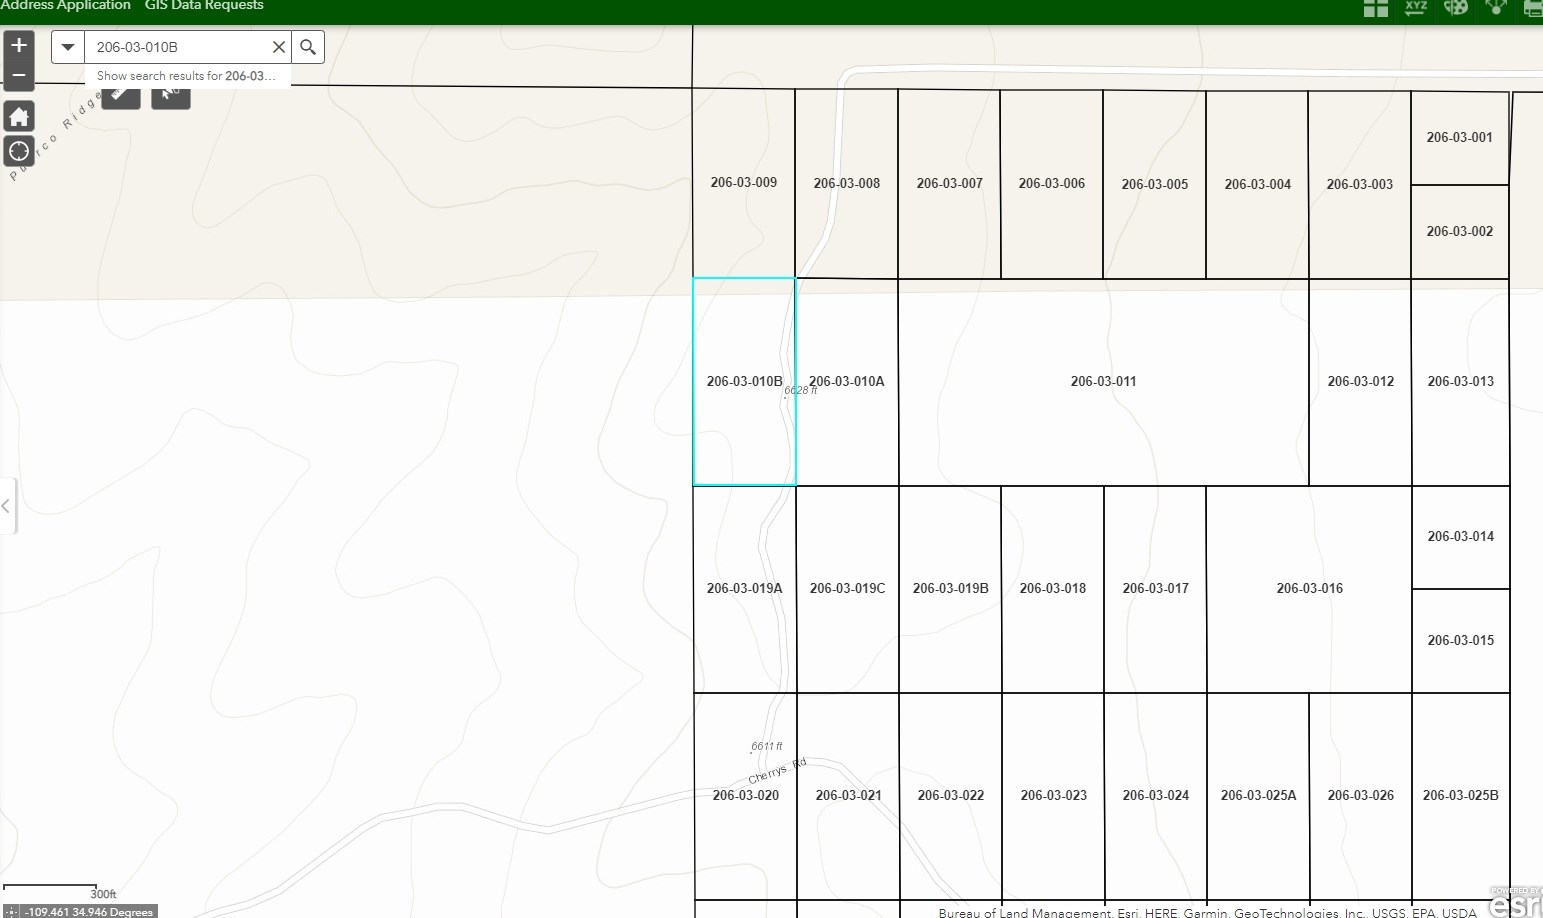Expand the search source dropdown arrow
The image size is (1543, 918).
pyautogui.click(x=68, y=47)
